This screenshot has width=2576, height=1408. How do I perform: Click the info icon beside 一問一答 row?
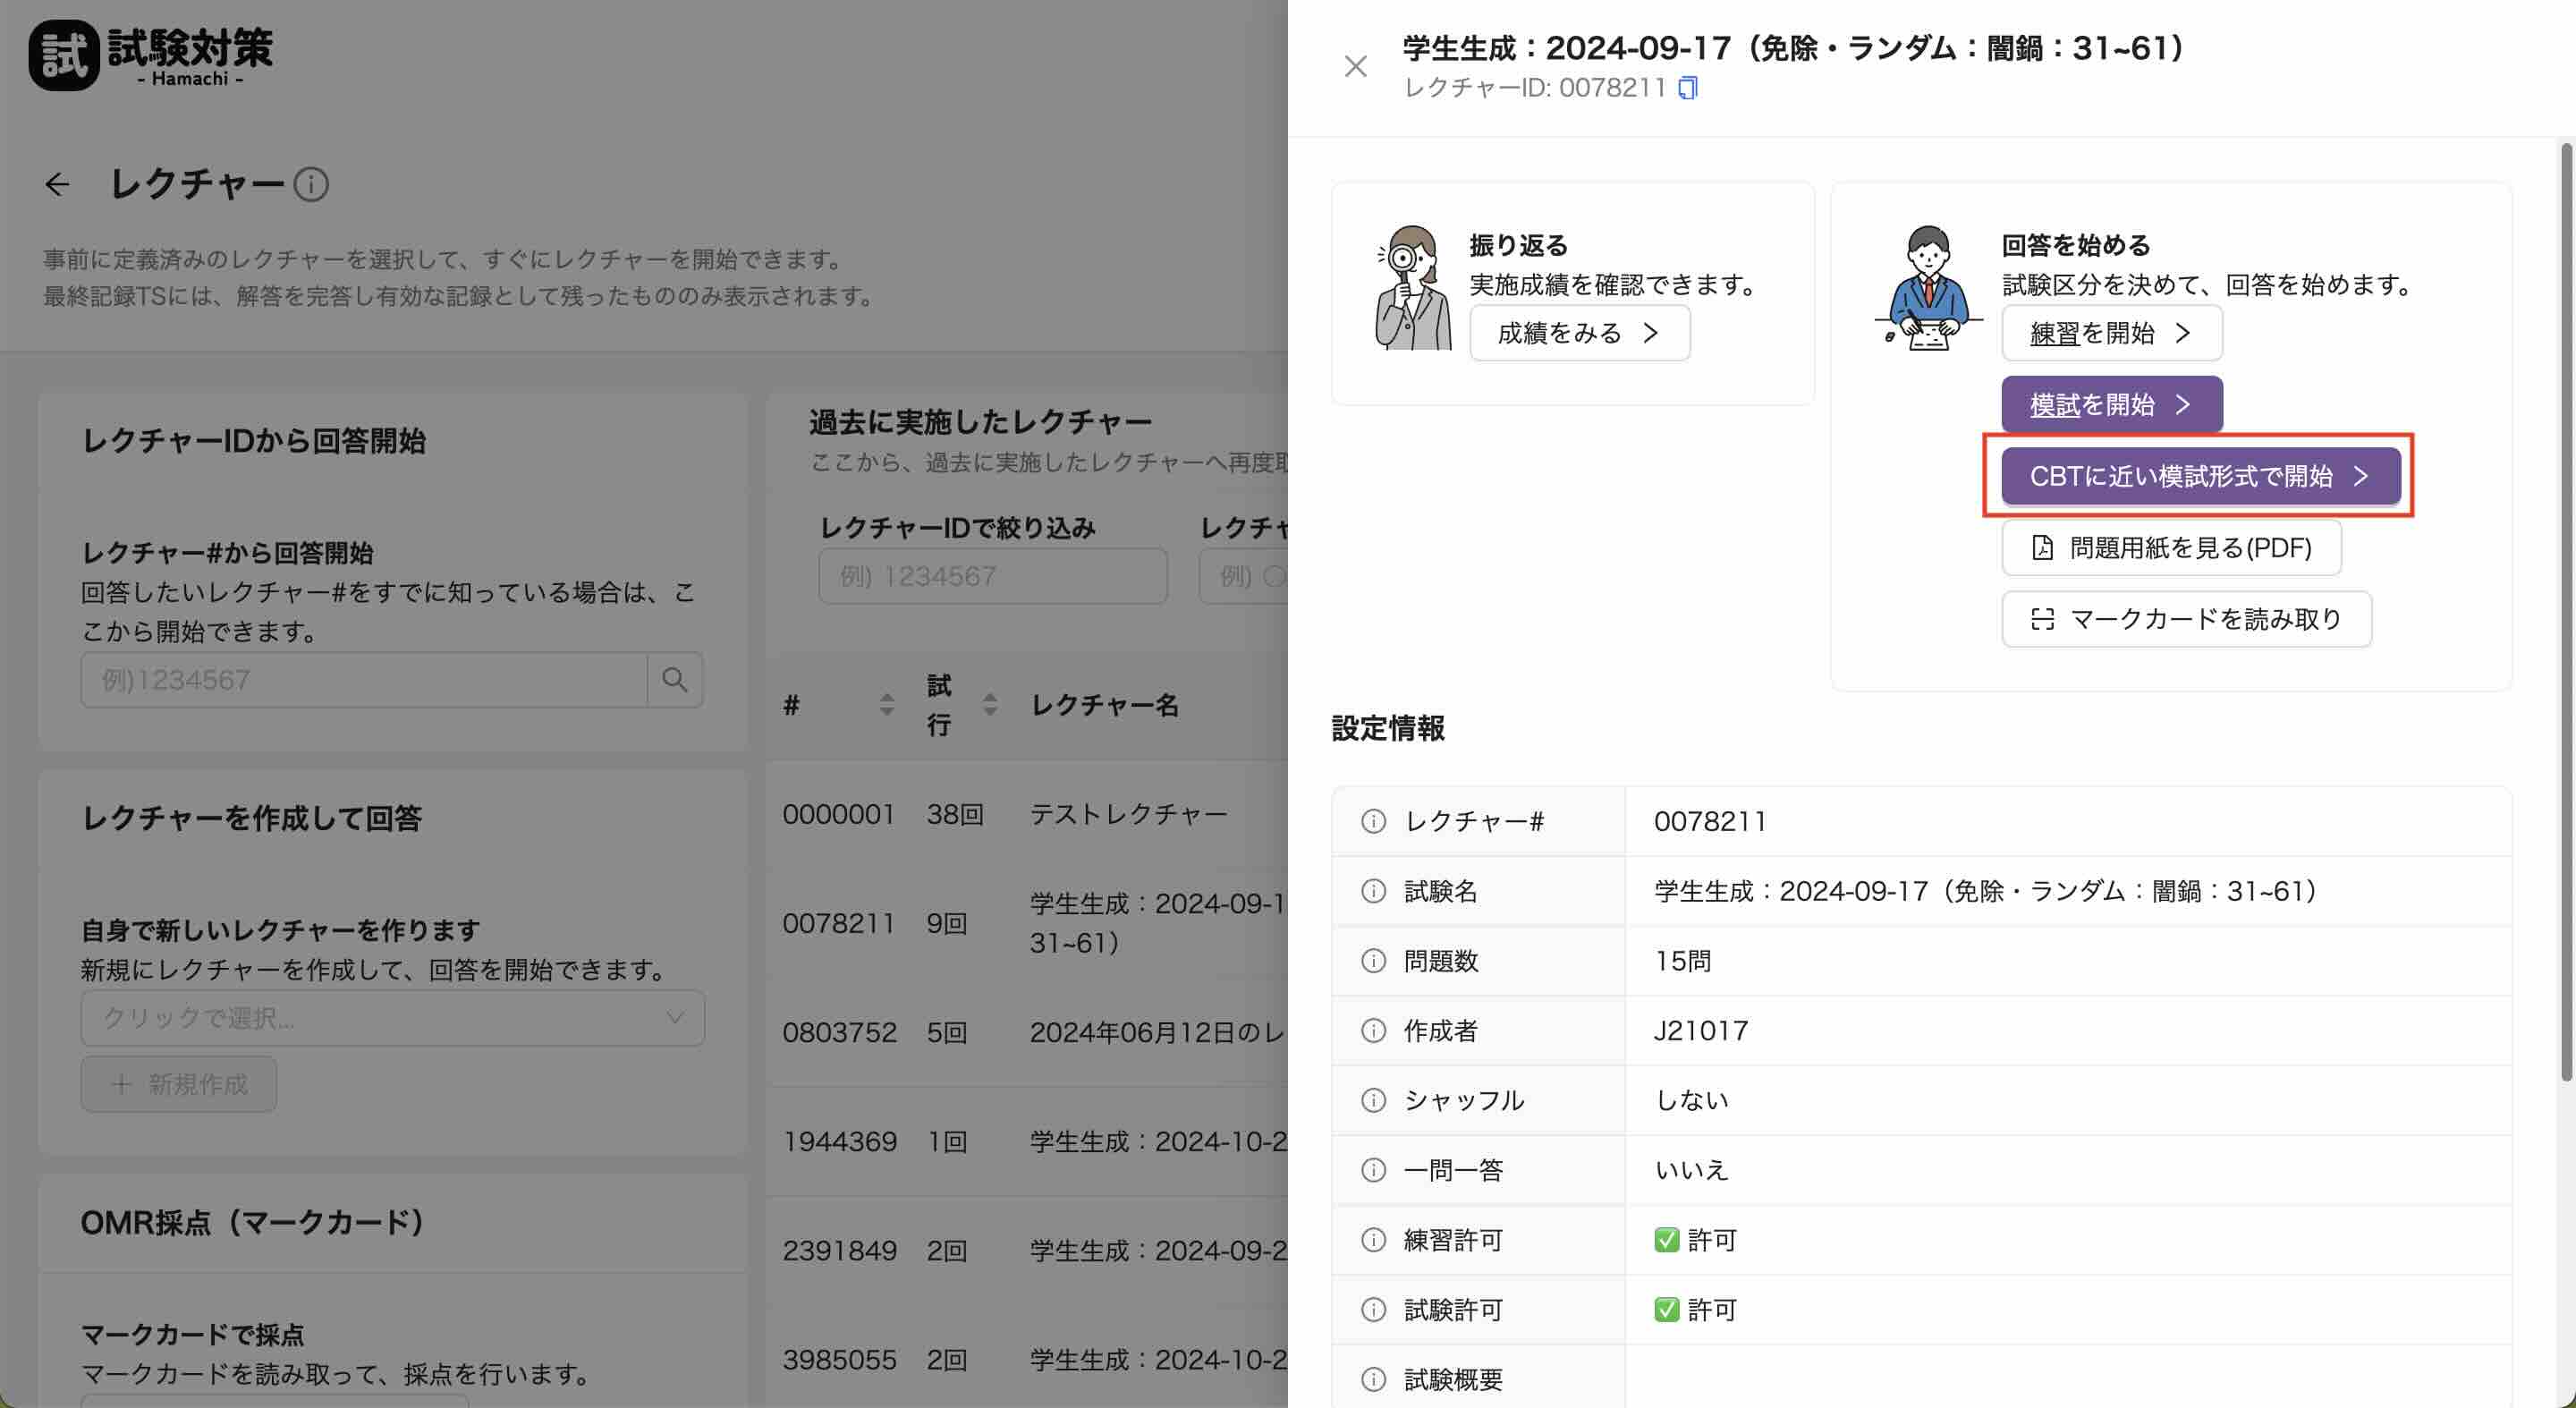pos(1373,1170)
